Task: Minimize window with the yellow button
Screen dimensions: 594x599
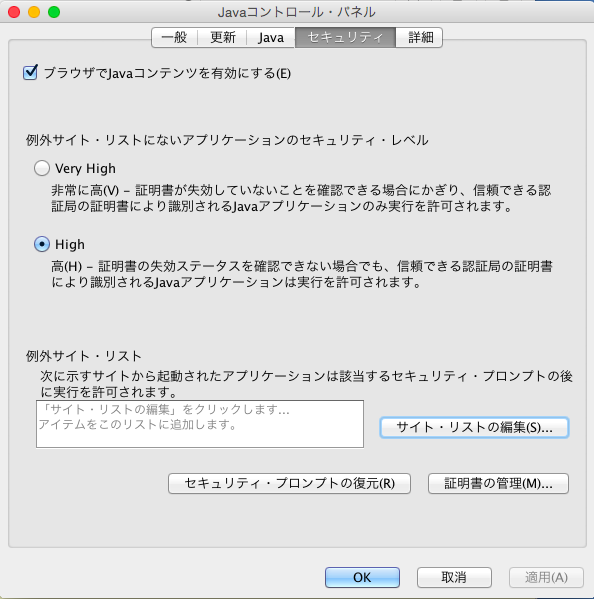Action: pyautogui.click(x=34, y=12)
